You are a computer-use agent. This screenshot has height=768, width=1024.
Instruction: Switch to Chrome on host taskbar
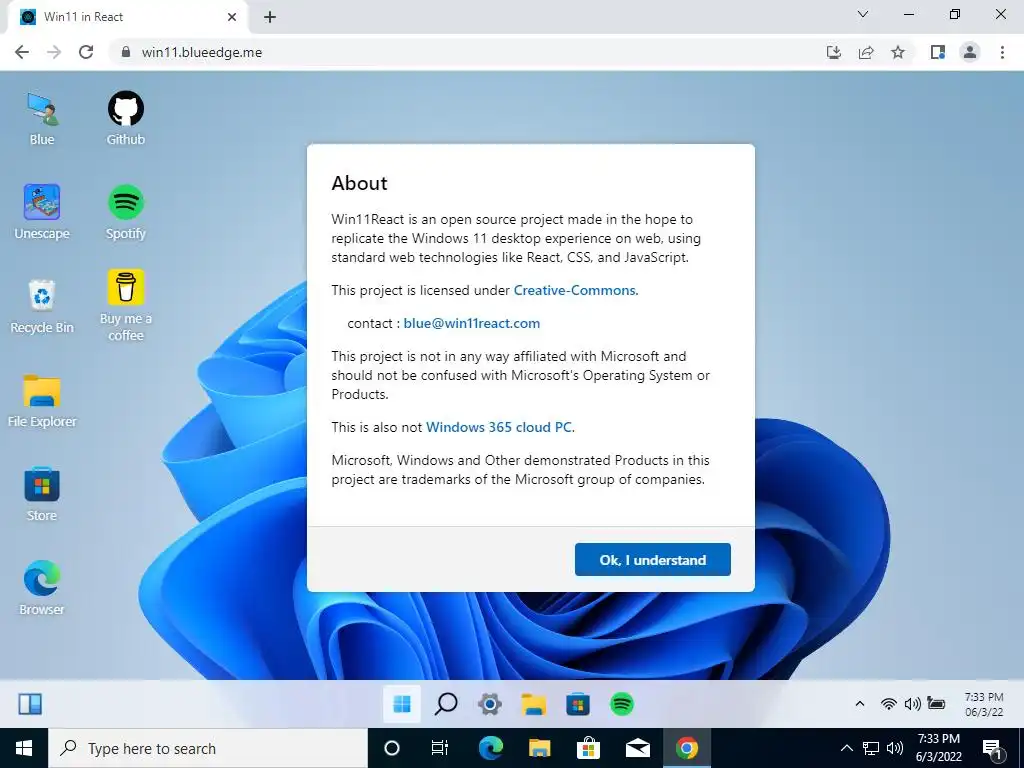coord(686,748)
